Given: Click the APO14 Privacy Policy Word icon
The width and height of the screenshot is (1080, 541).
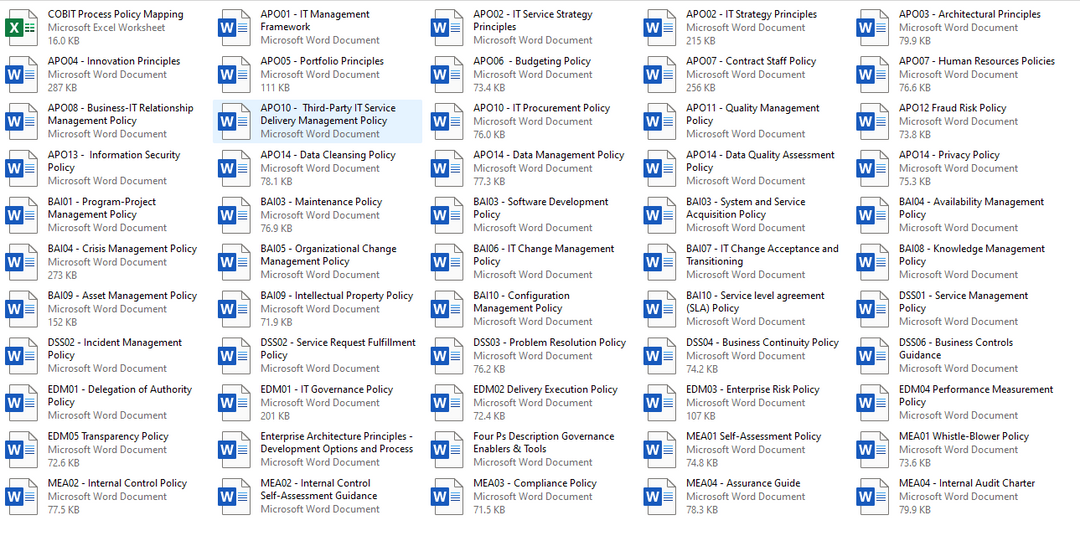Looking at the screenshot, I should point(872,168).
